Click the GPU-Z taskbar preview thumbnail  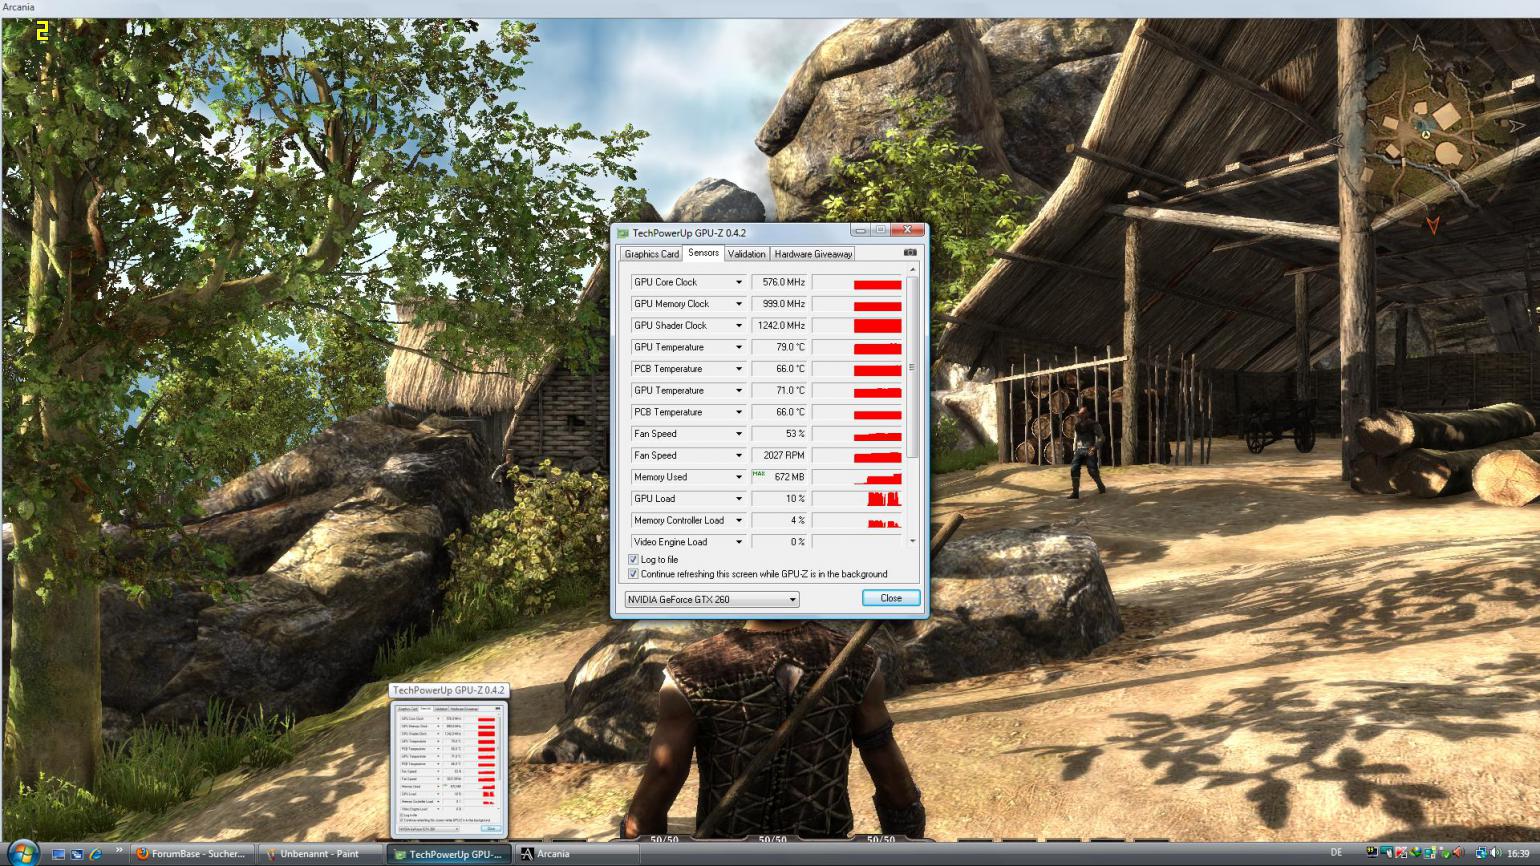449,768
